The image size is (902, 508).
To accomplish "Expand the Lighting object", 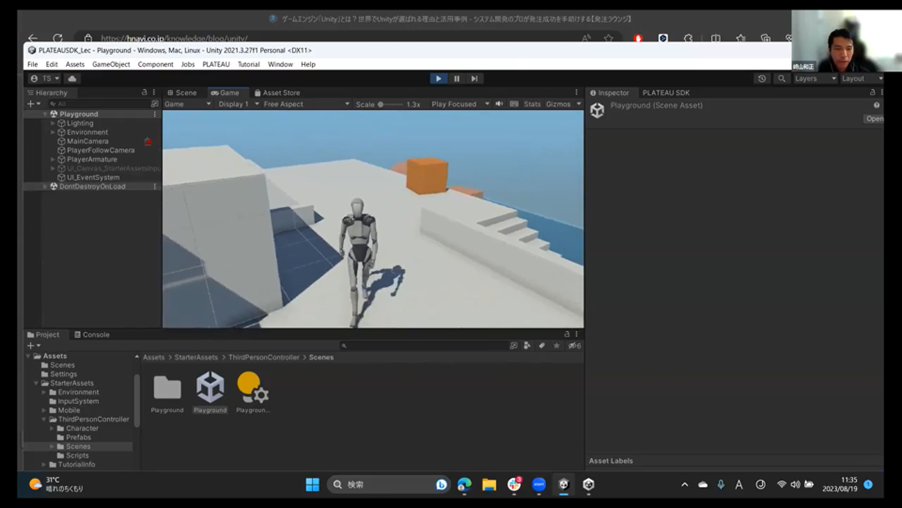I will (53, 123).
